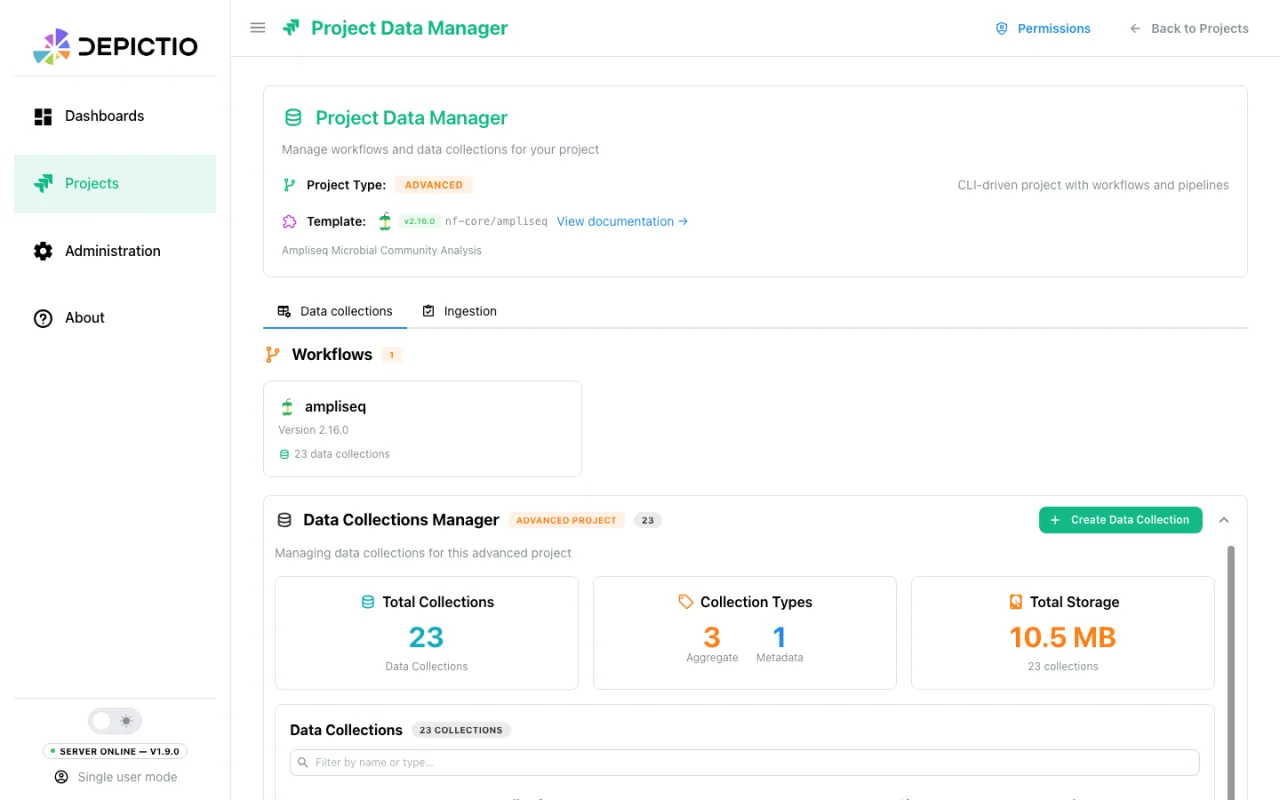
Task: Click the Template puzzle icon
Action: pos(290,222)
